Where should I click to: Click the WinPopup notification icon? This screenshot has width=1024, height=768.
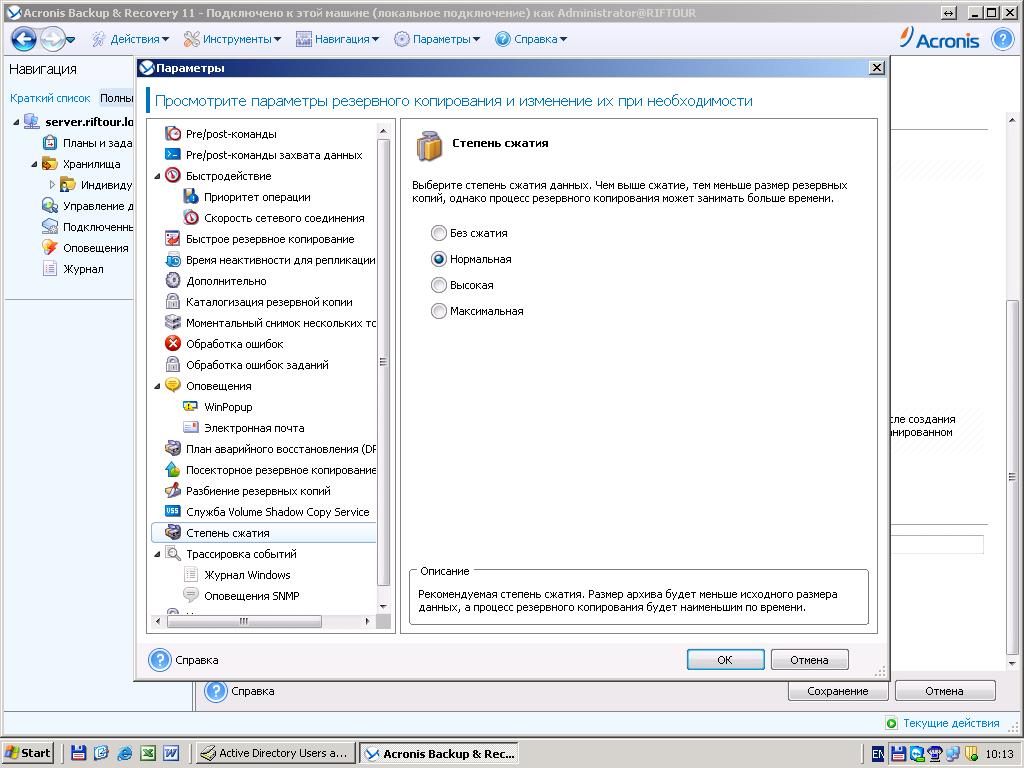pos(191,407)
